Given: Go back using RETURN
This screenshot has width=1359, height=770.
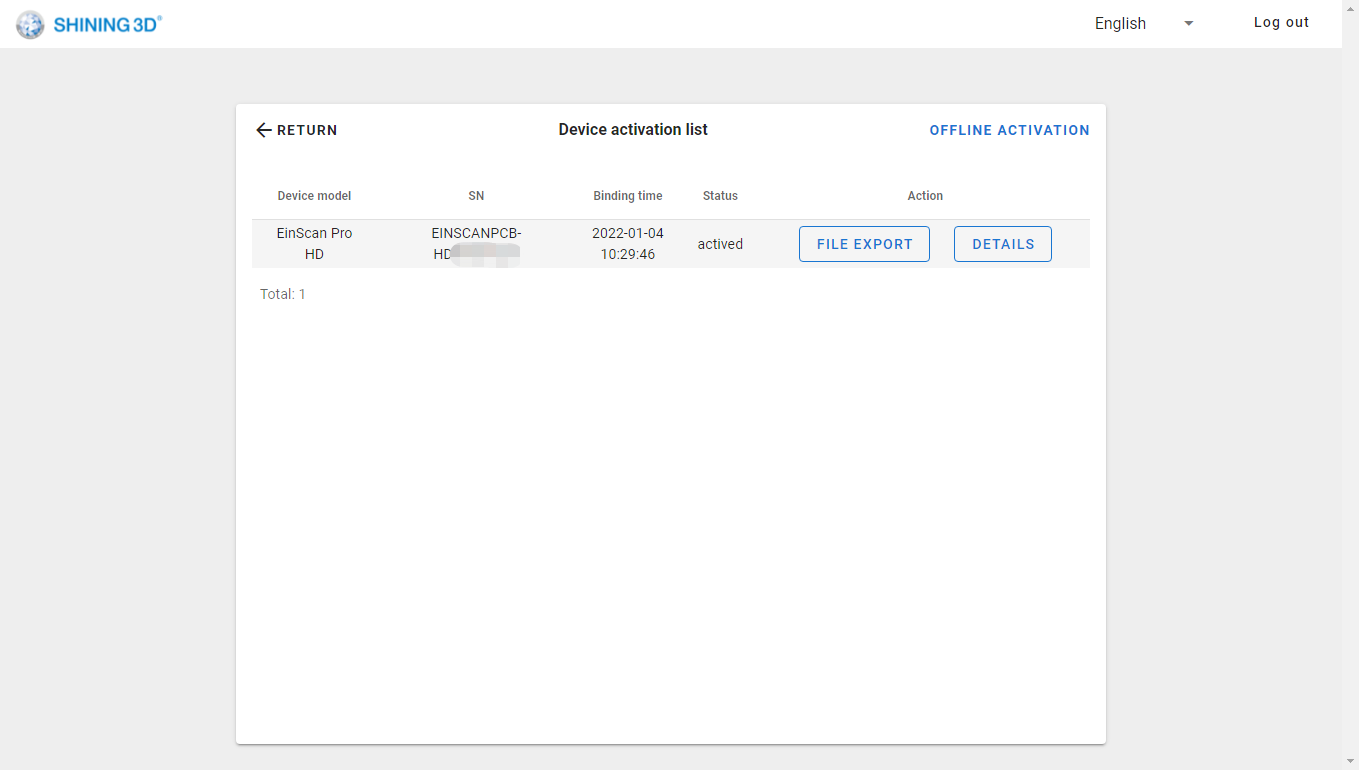Looking at the screenshot, I should (297, 130).
